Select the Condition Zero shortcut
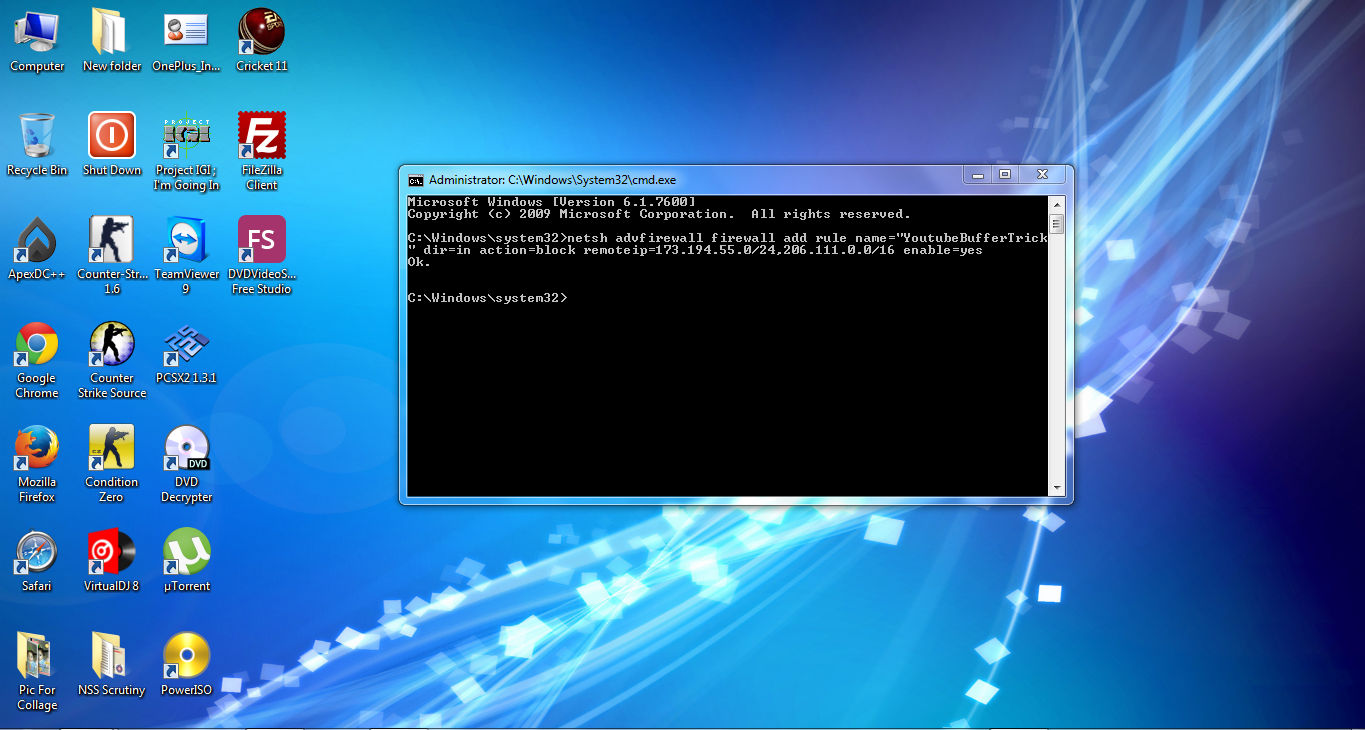1365x730 pixels. 112,464
